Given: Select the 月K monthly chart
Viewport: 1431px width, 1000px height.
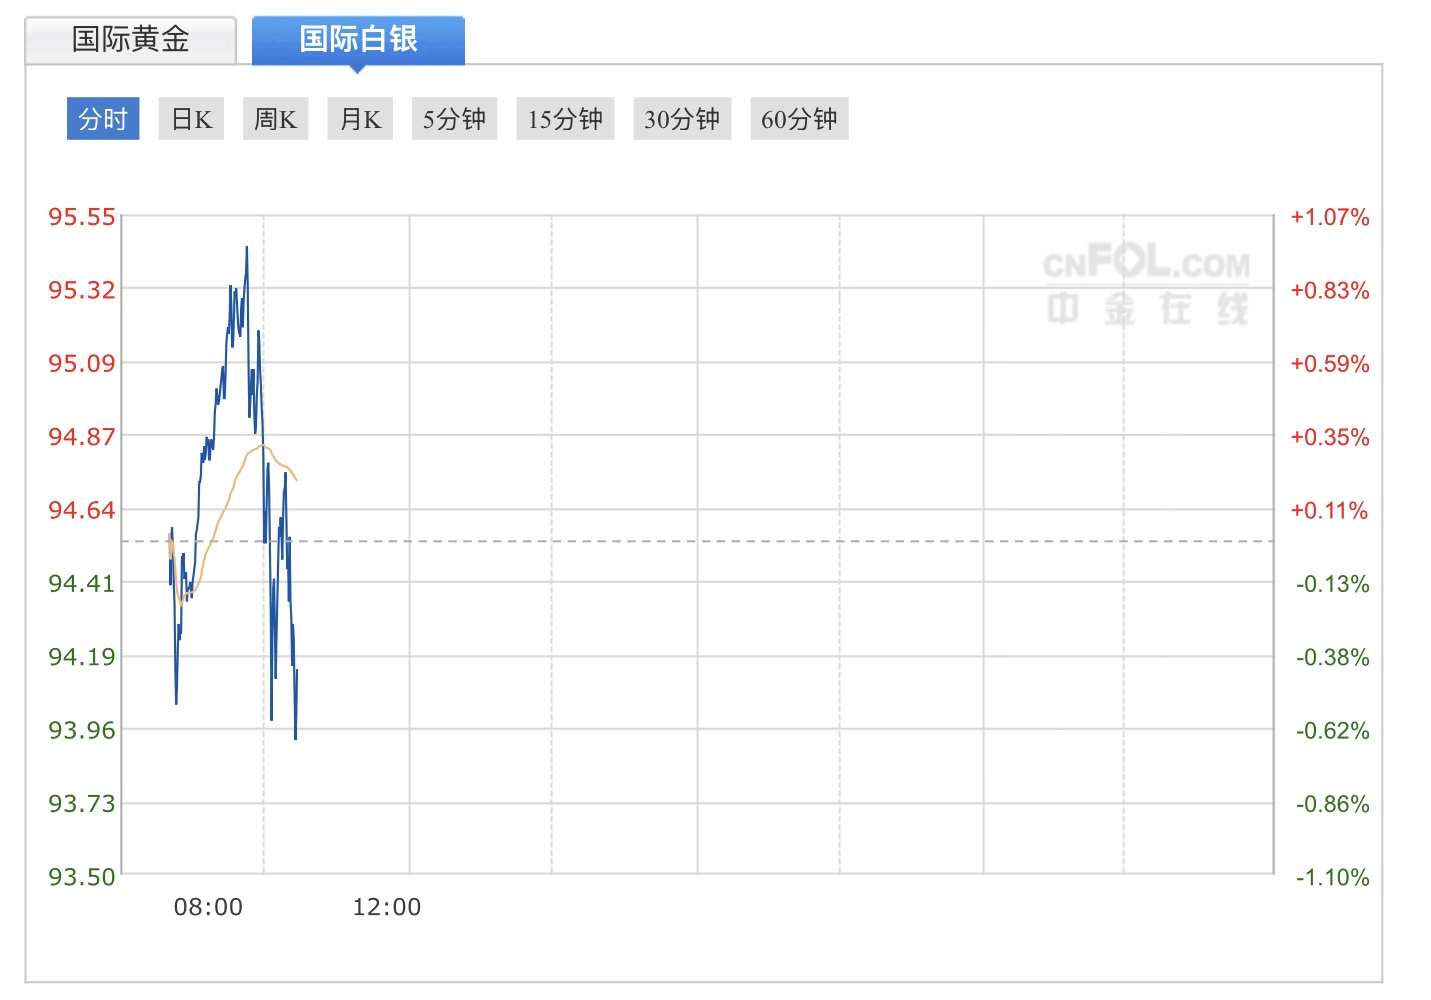Looking at the screenshot, I should point(360,119).
